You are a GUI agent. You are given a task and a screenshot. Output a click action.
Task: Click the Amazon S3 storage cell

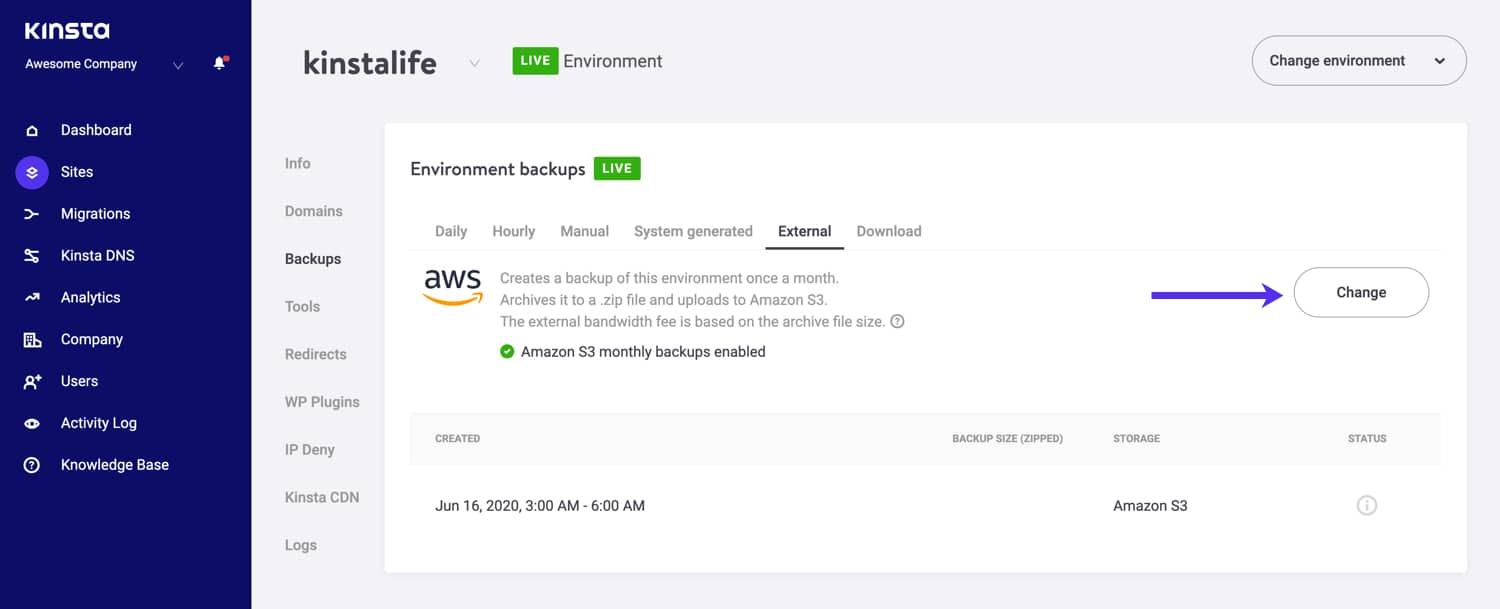[1150, 506]
